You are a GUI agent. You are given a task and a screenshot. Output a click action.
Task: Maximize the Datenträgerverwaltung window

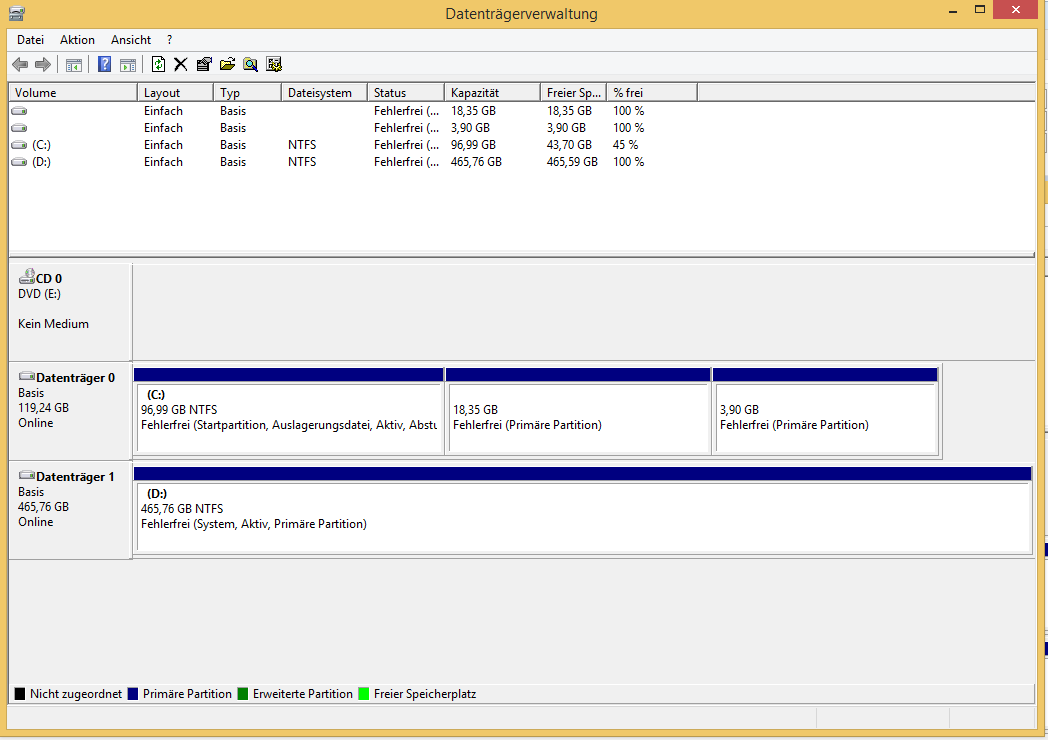point(980,10)
